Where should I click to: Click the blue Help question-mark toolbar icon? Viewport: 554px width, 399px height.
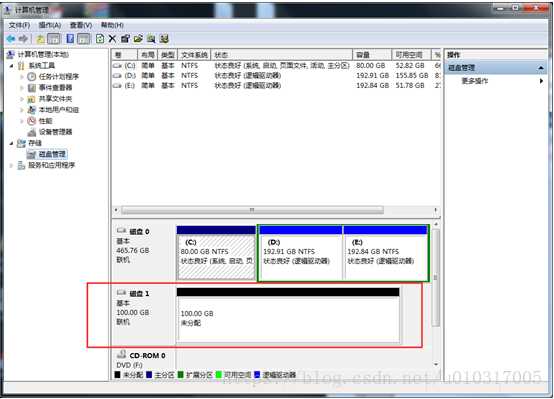[70, 39]
